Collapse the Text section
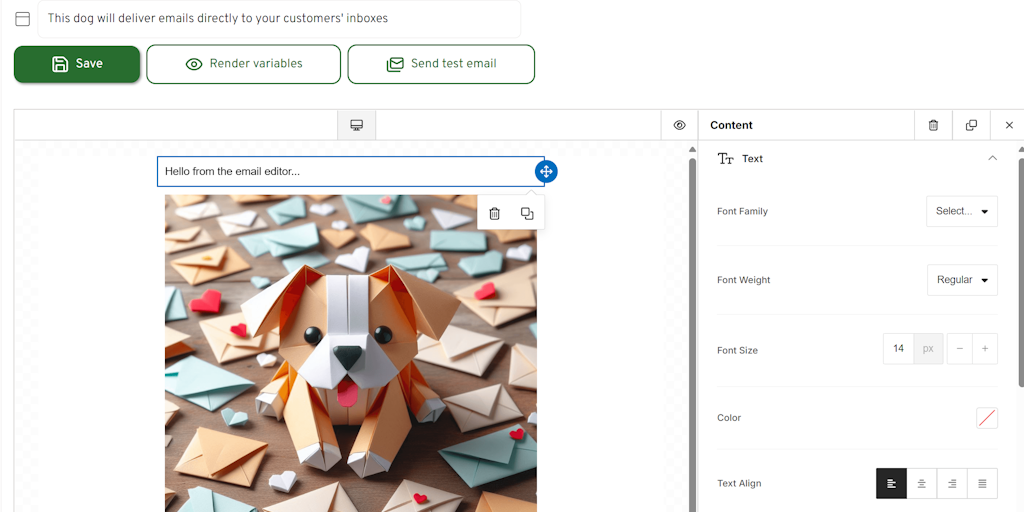Viewport: 1024px width, 512px height. click(992, 158)
